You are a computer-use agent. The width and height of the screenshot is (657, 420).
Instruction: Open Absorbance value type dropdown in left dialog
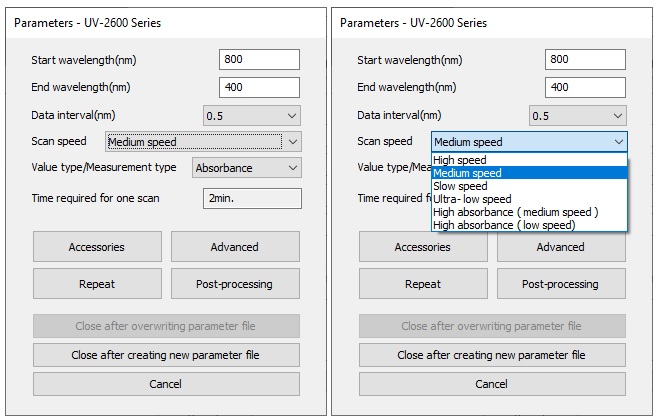click(x=247, y=168)
